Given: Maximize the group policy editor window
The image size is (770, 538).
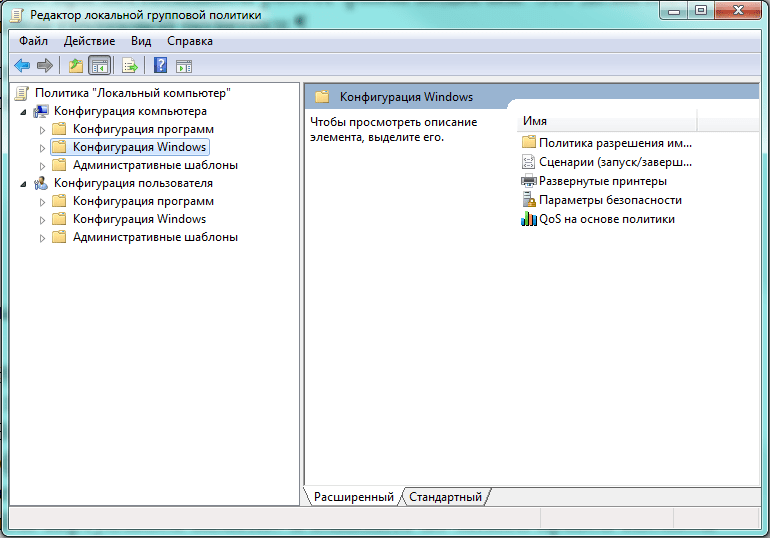Looking at the screenshot, I should (701, 10).
